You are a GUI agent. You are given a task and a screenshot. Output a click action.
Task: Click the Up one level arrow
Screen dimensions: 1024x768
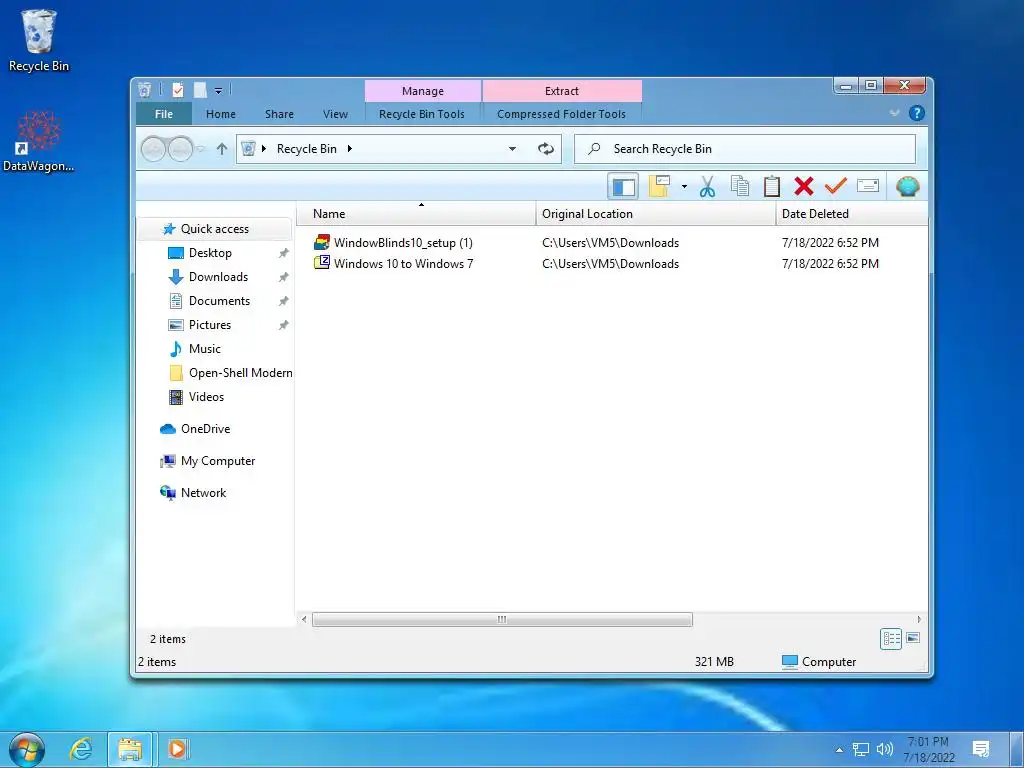(x=222, y=149)
